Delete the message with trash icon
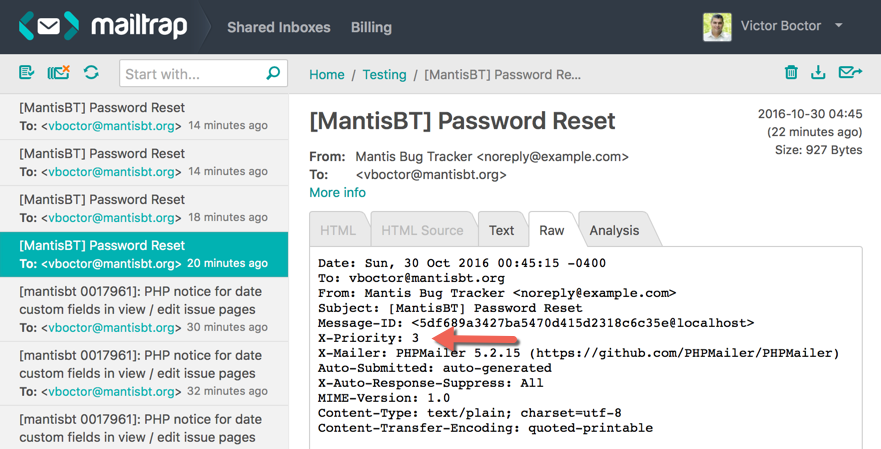This screenshot has width=881, height=449. [x=791, y=73]
